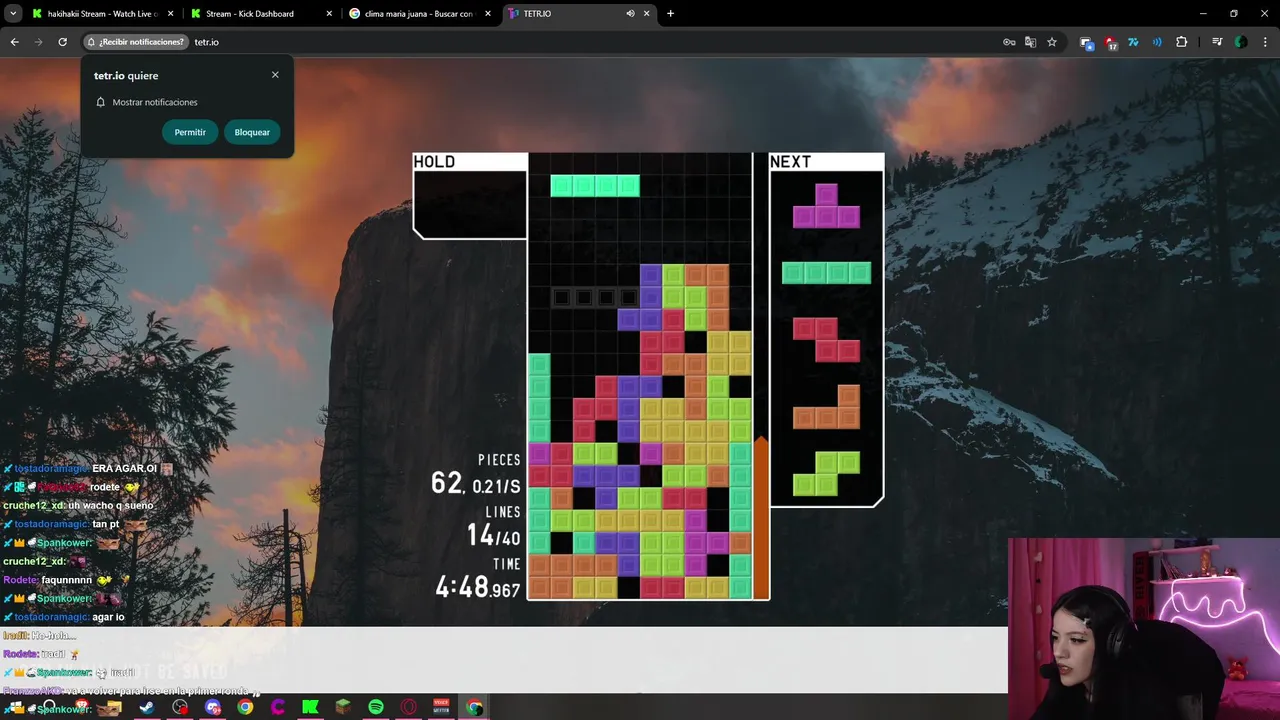Click chat message 'agar io'
Viewport: 1280px width, 720px height.
click(108, 617)
